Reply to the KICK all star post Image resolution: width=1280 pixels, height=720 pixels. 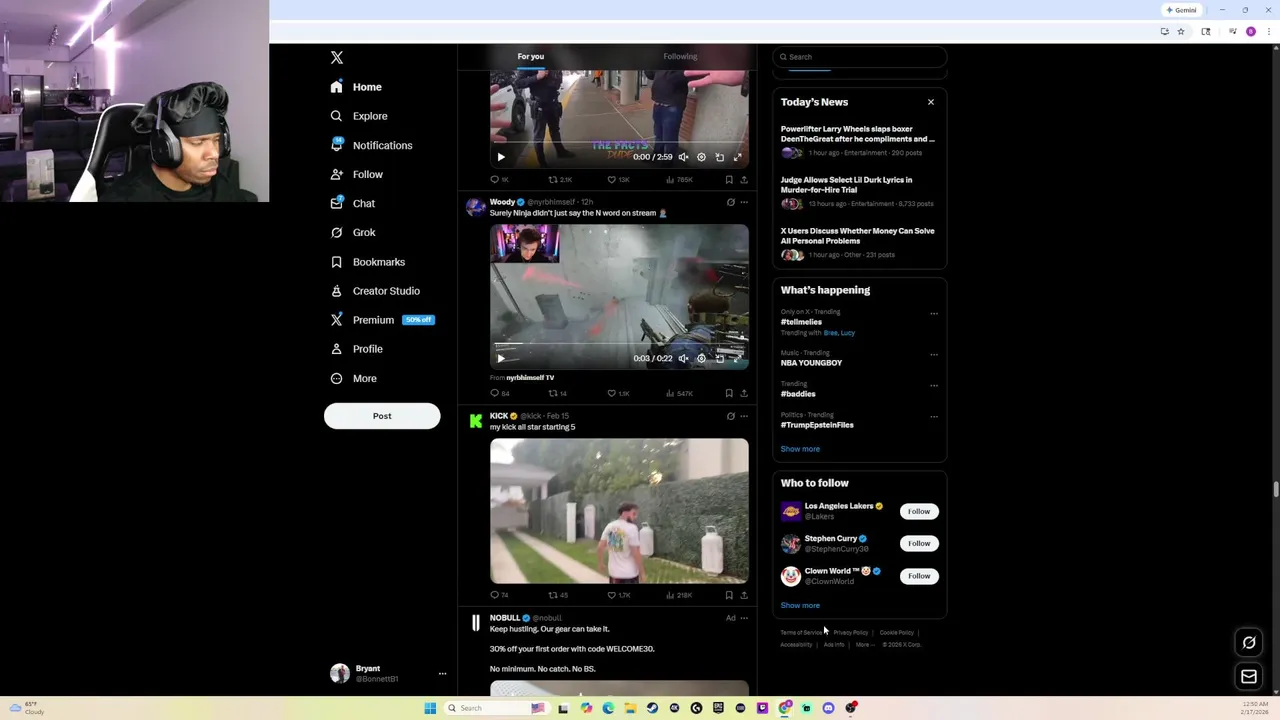(499, 595)
